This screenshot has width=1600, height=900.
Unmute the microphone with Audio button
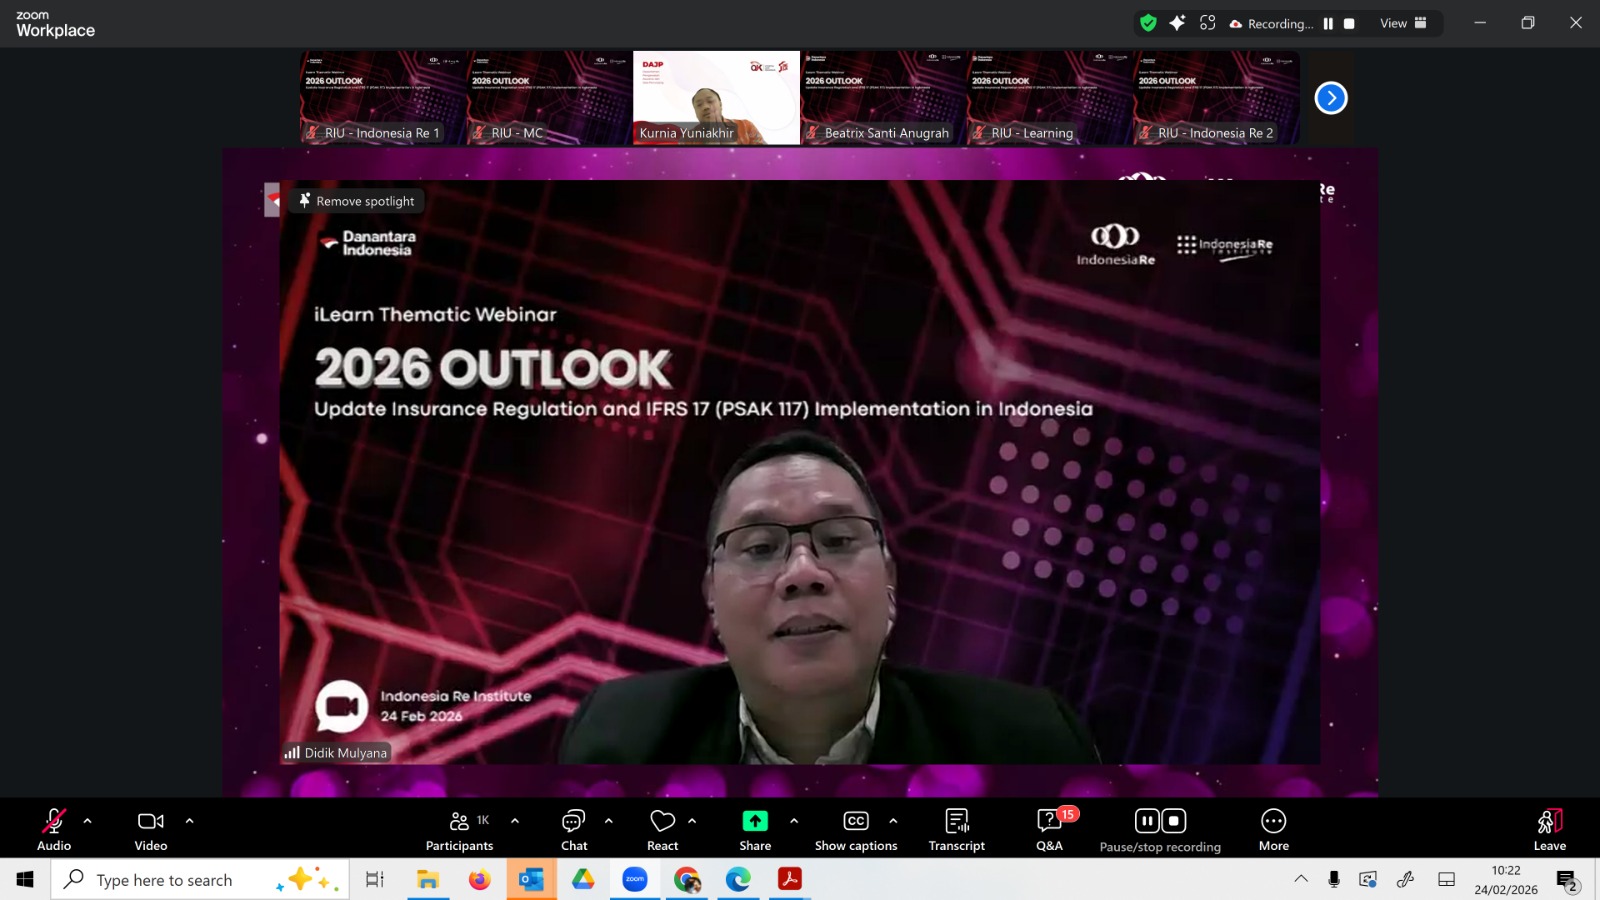click(x=54, y=829)
